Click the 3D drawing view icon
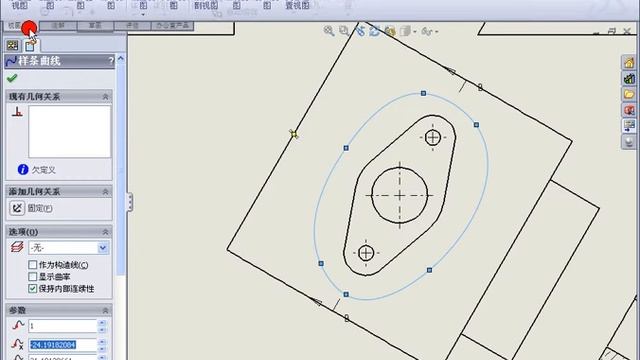 coord(390,31)
